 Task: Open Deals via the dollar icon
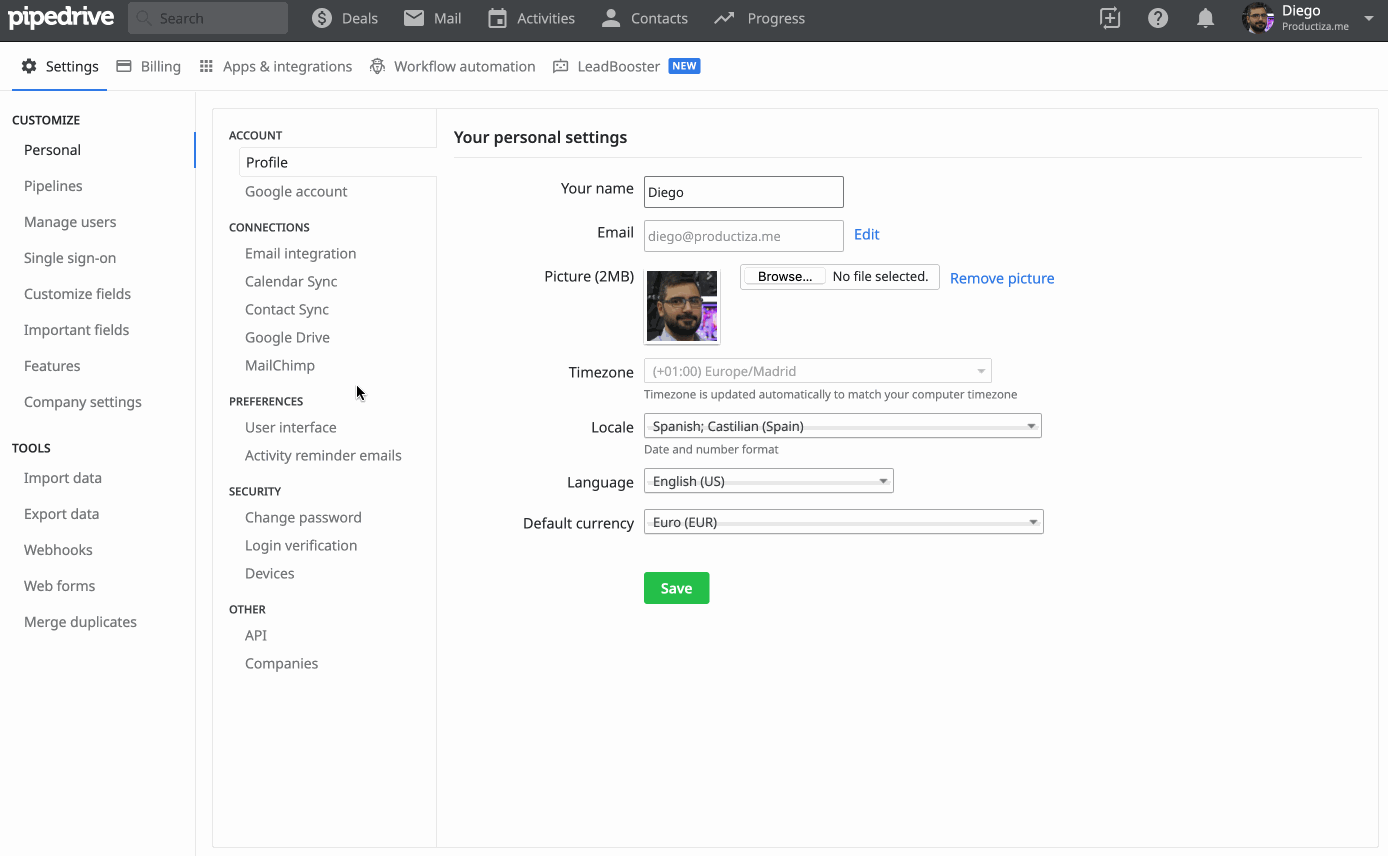[x=322, y=18]
